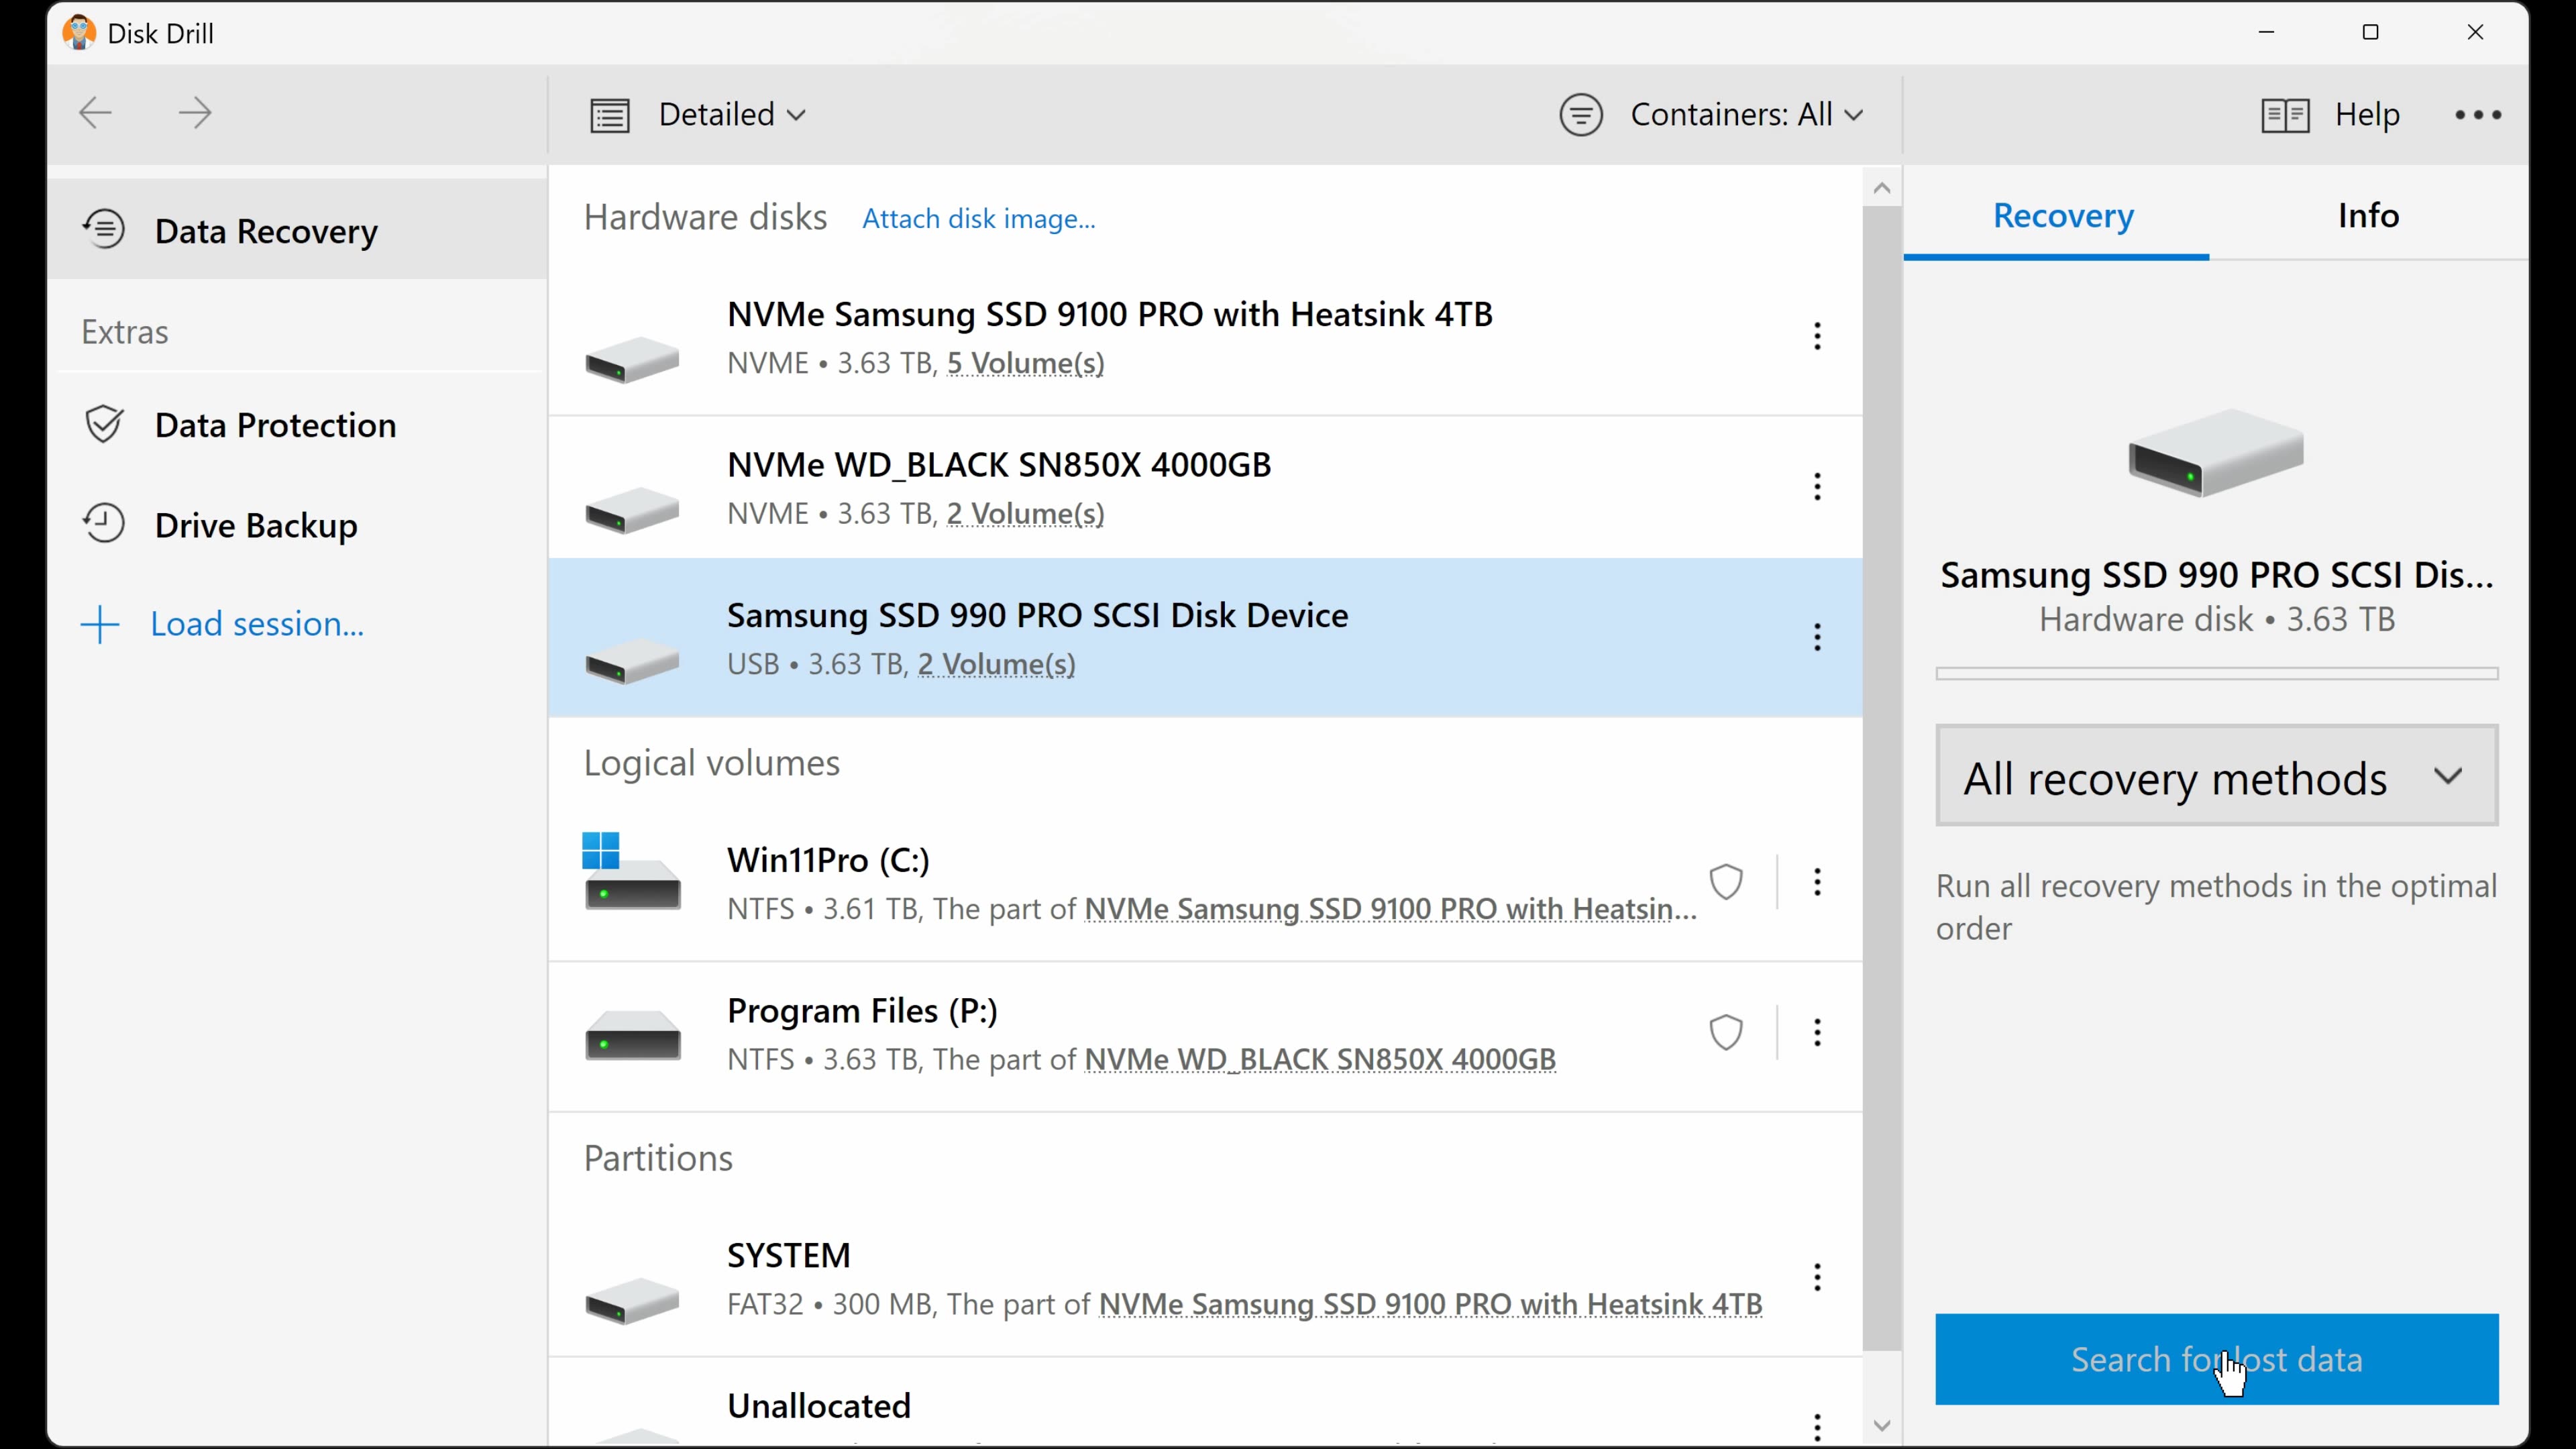Image resolution: width=2576 pixels, height=1449 pixels.
Task: Open options menu for the SYSTEM partition
Action: tap(1817, 1277)
